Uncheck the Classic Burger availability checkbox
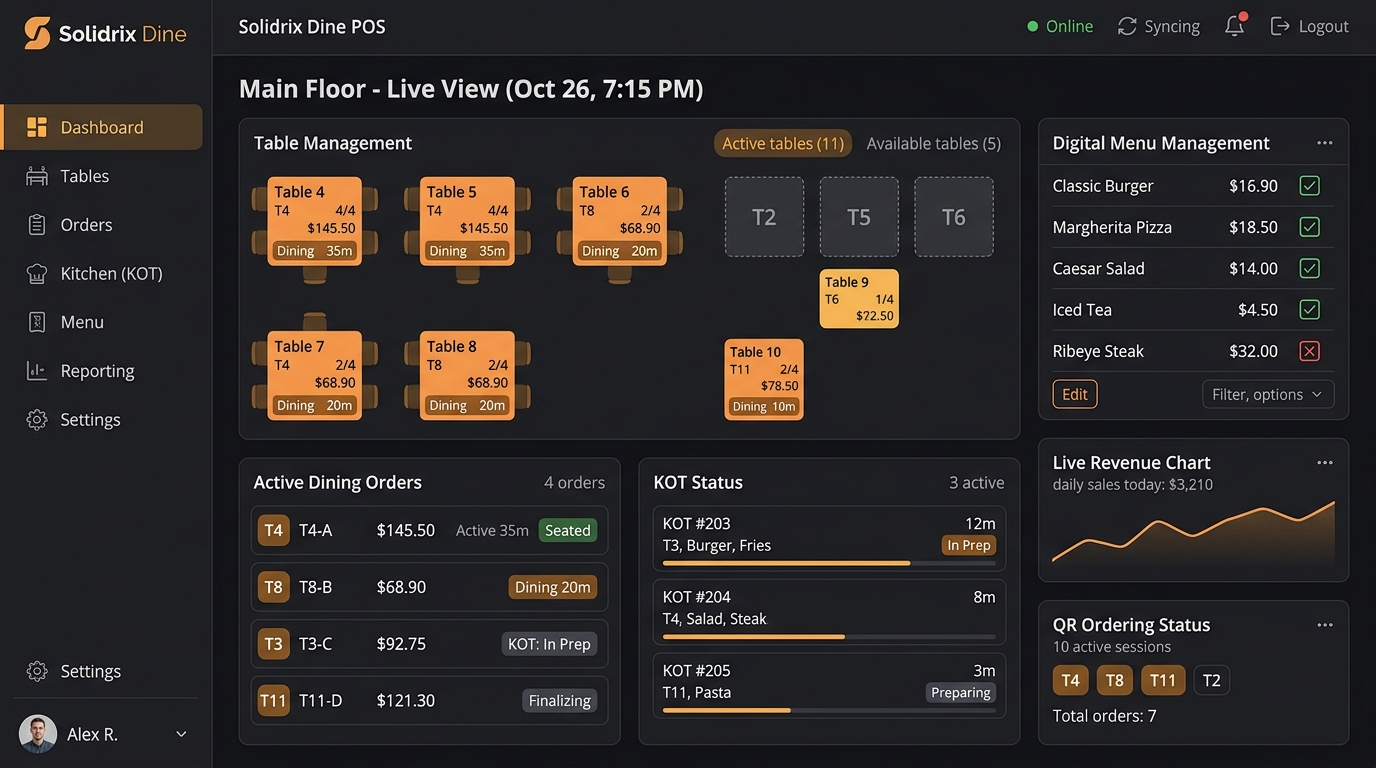The image size is (1376, 768). [x=1310, y=186]
